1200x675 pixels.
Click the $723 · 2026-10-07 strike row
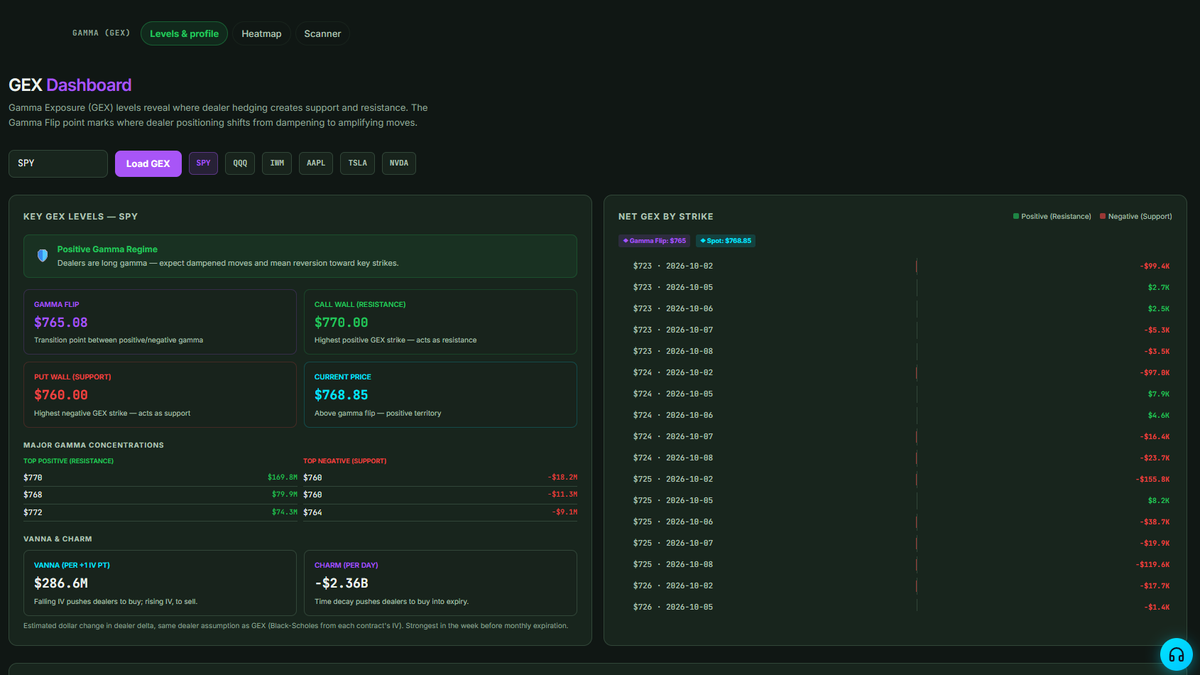895,330
